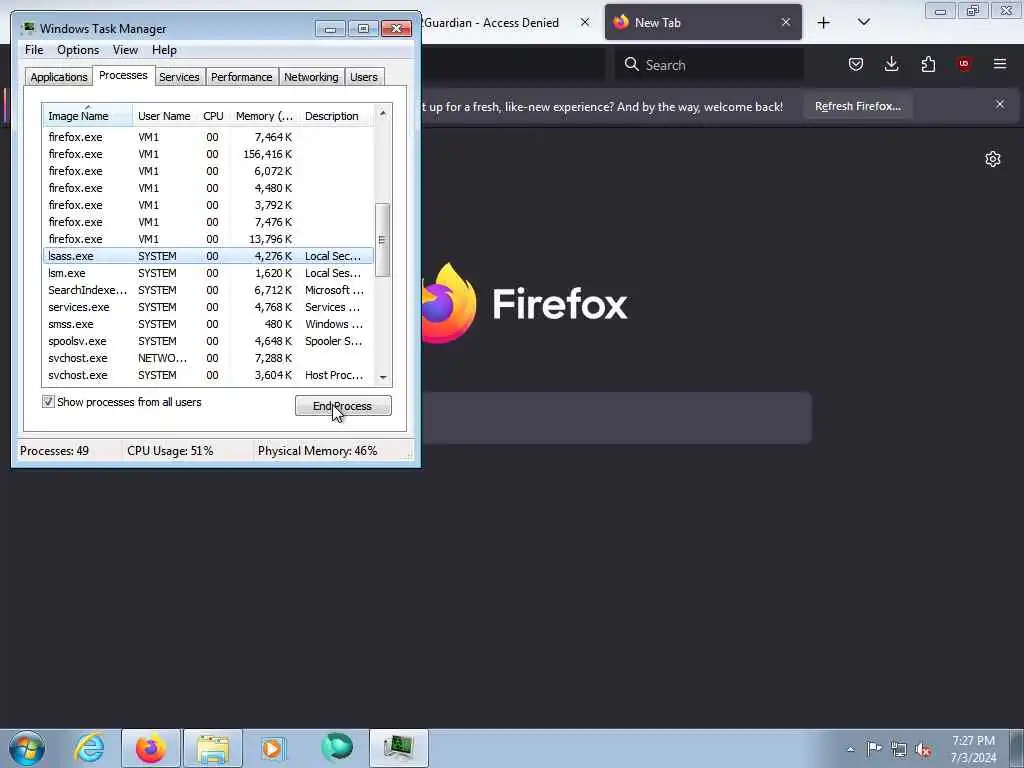
Task: Sort by the Description column header
Action: (x=336, y=116)
